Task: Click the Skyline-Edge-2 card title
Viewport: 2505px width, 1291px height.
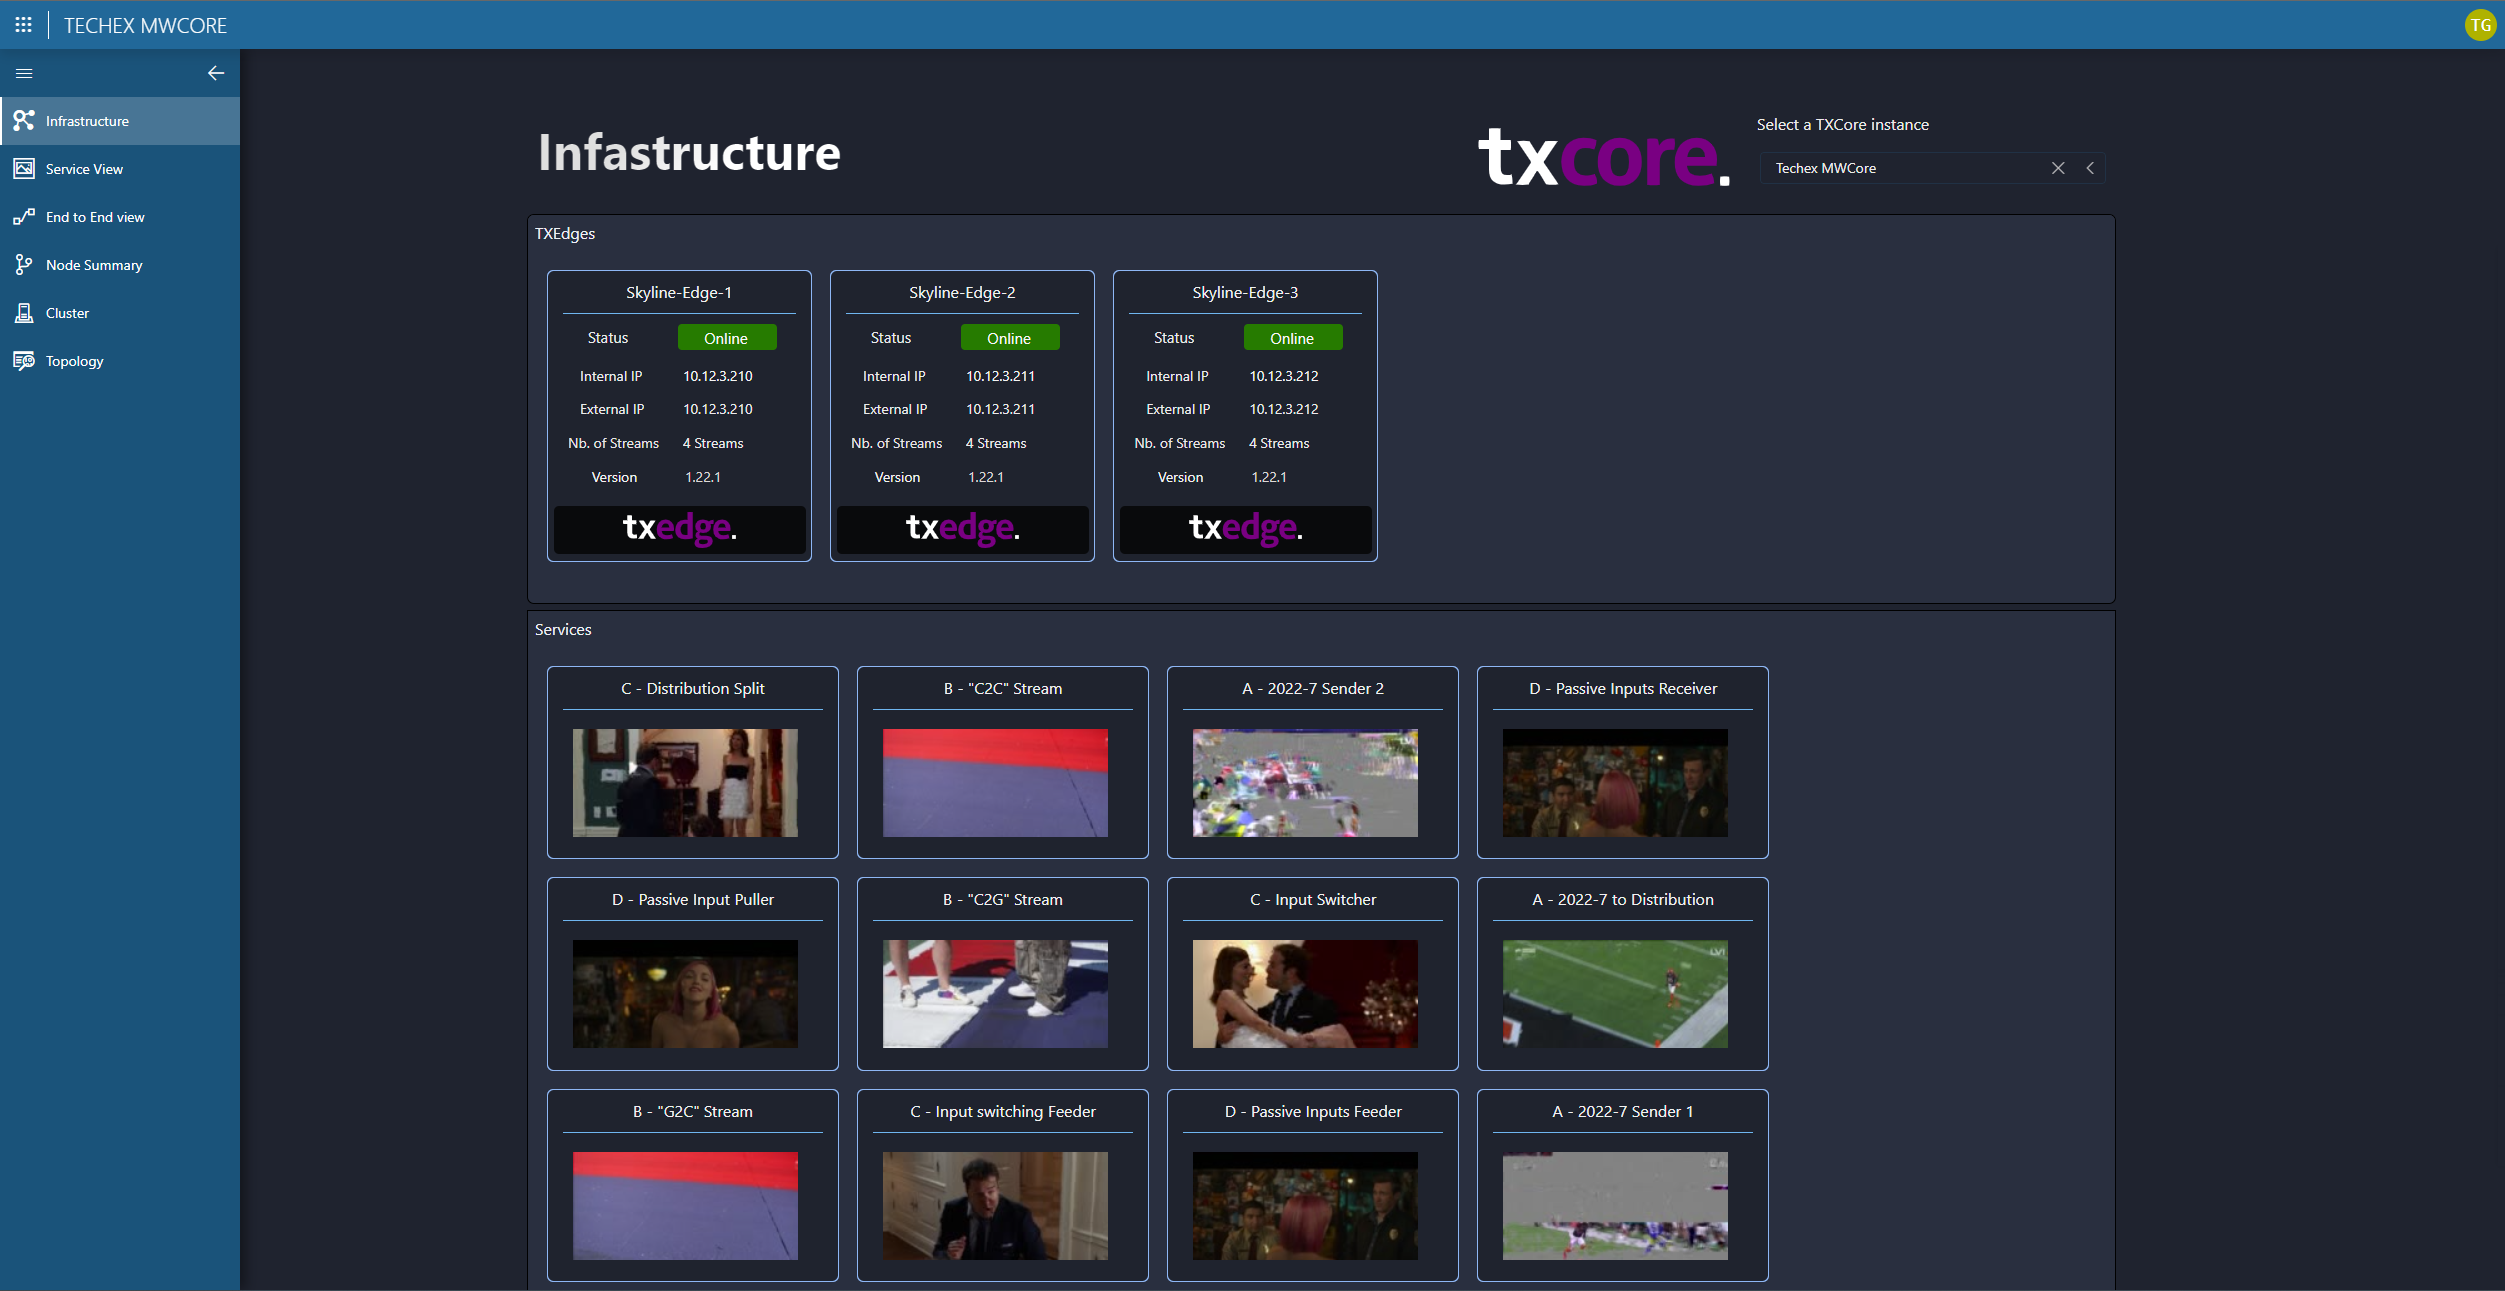Action: (962, 292)
